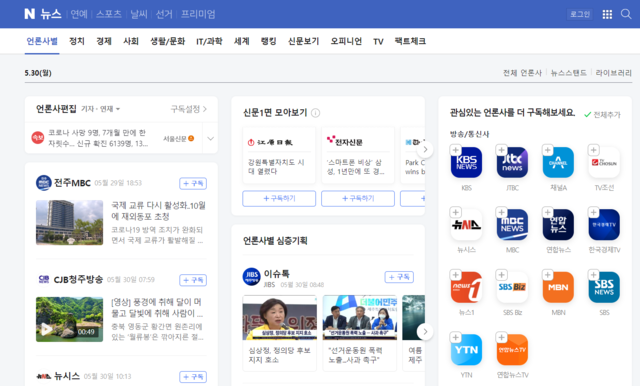The image size is (640, 386).
Task: Play the 00:49 video thumbnail
Action: click(x=69, y=319)
